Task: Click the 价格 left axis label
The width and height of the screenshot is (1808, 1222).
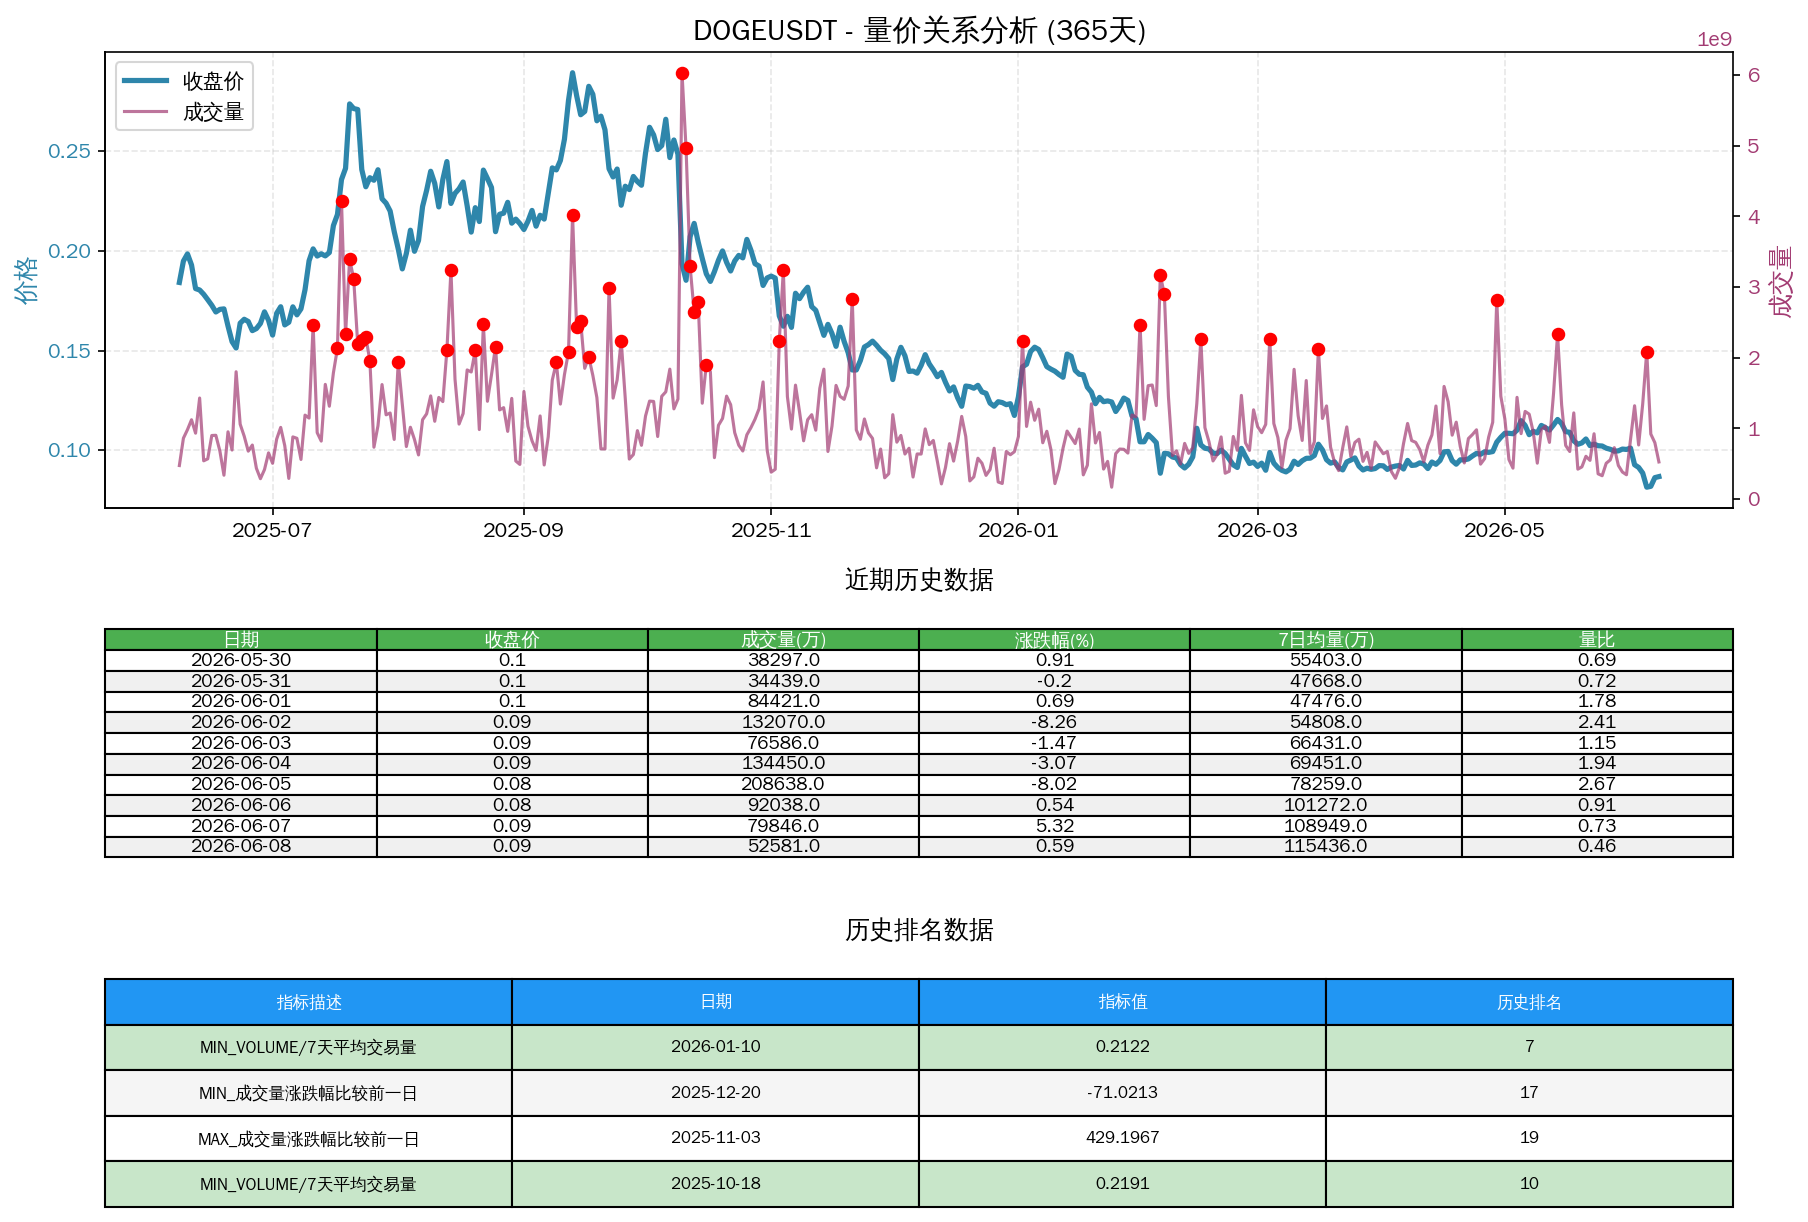Action: (26, 280)
